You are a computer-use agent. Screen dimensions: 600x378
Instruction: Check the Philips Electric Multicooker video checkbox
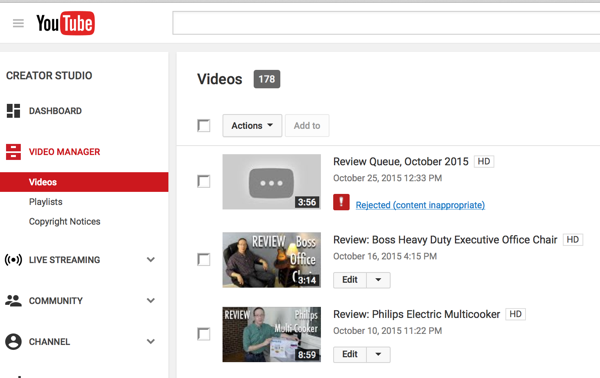(x=204, y=334)
